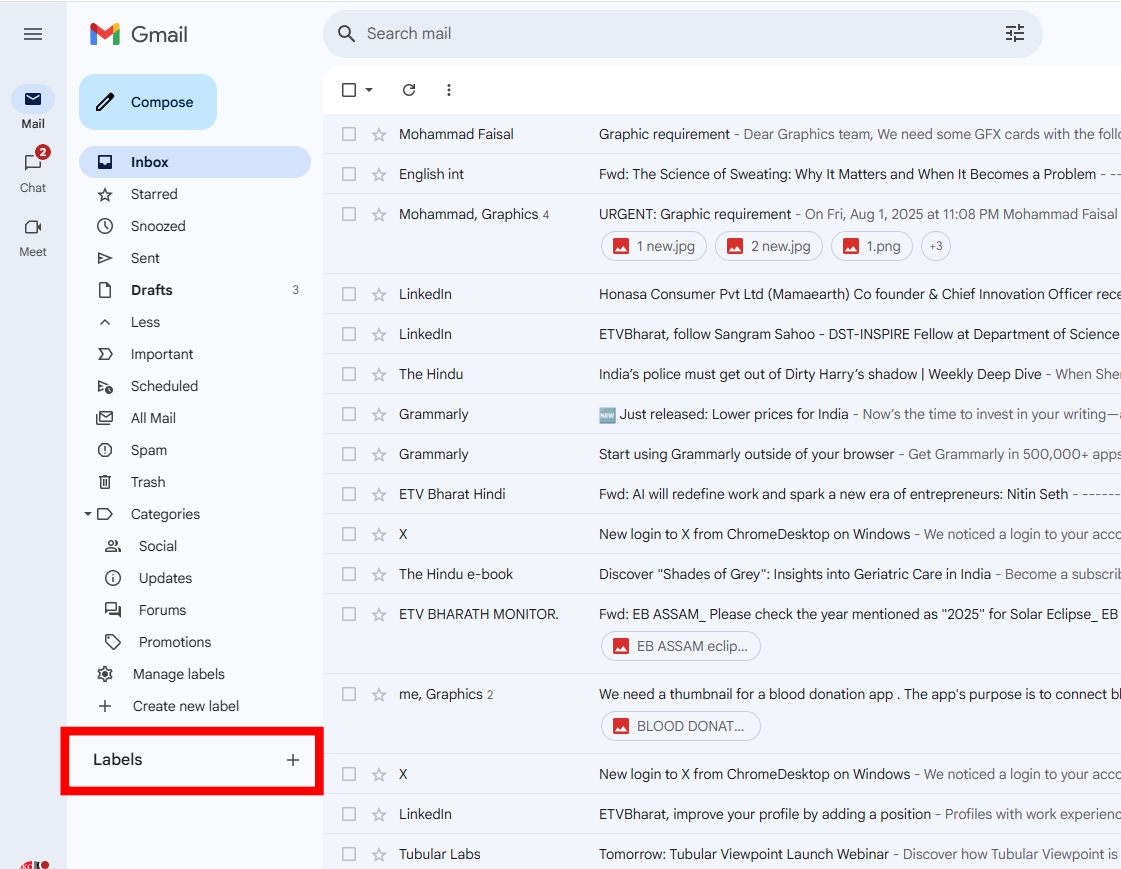
Task: Check the Mohammad Faisal email checkbox
Action: (x=348, y=133)
